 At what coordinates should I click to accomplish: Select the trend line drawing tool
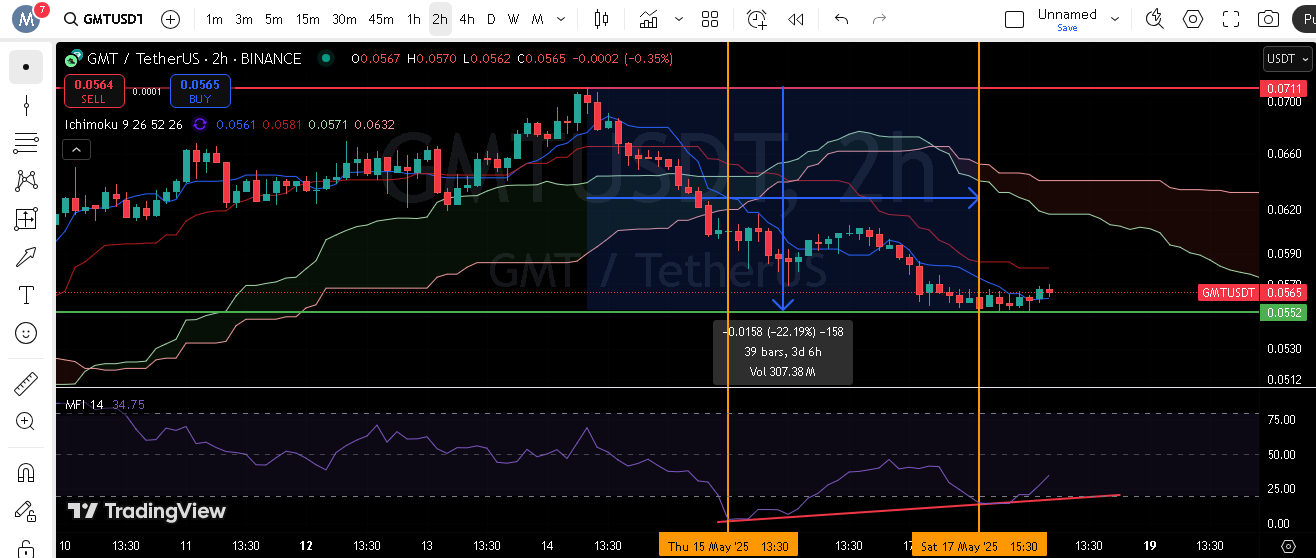click(x=26, y=105)
